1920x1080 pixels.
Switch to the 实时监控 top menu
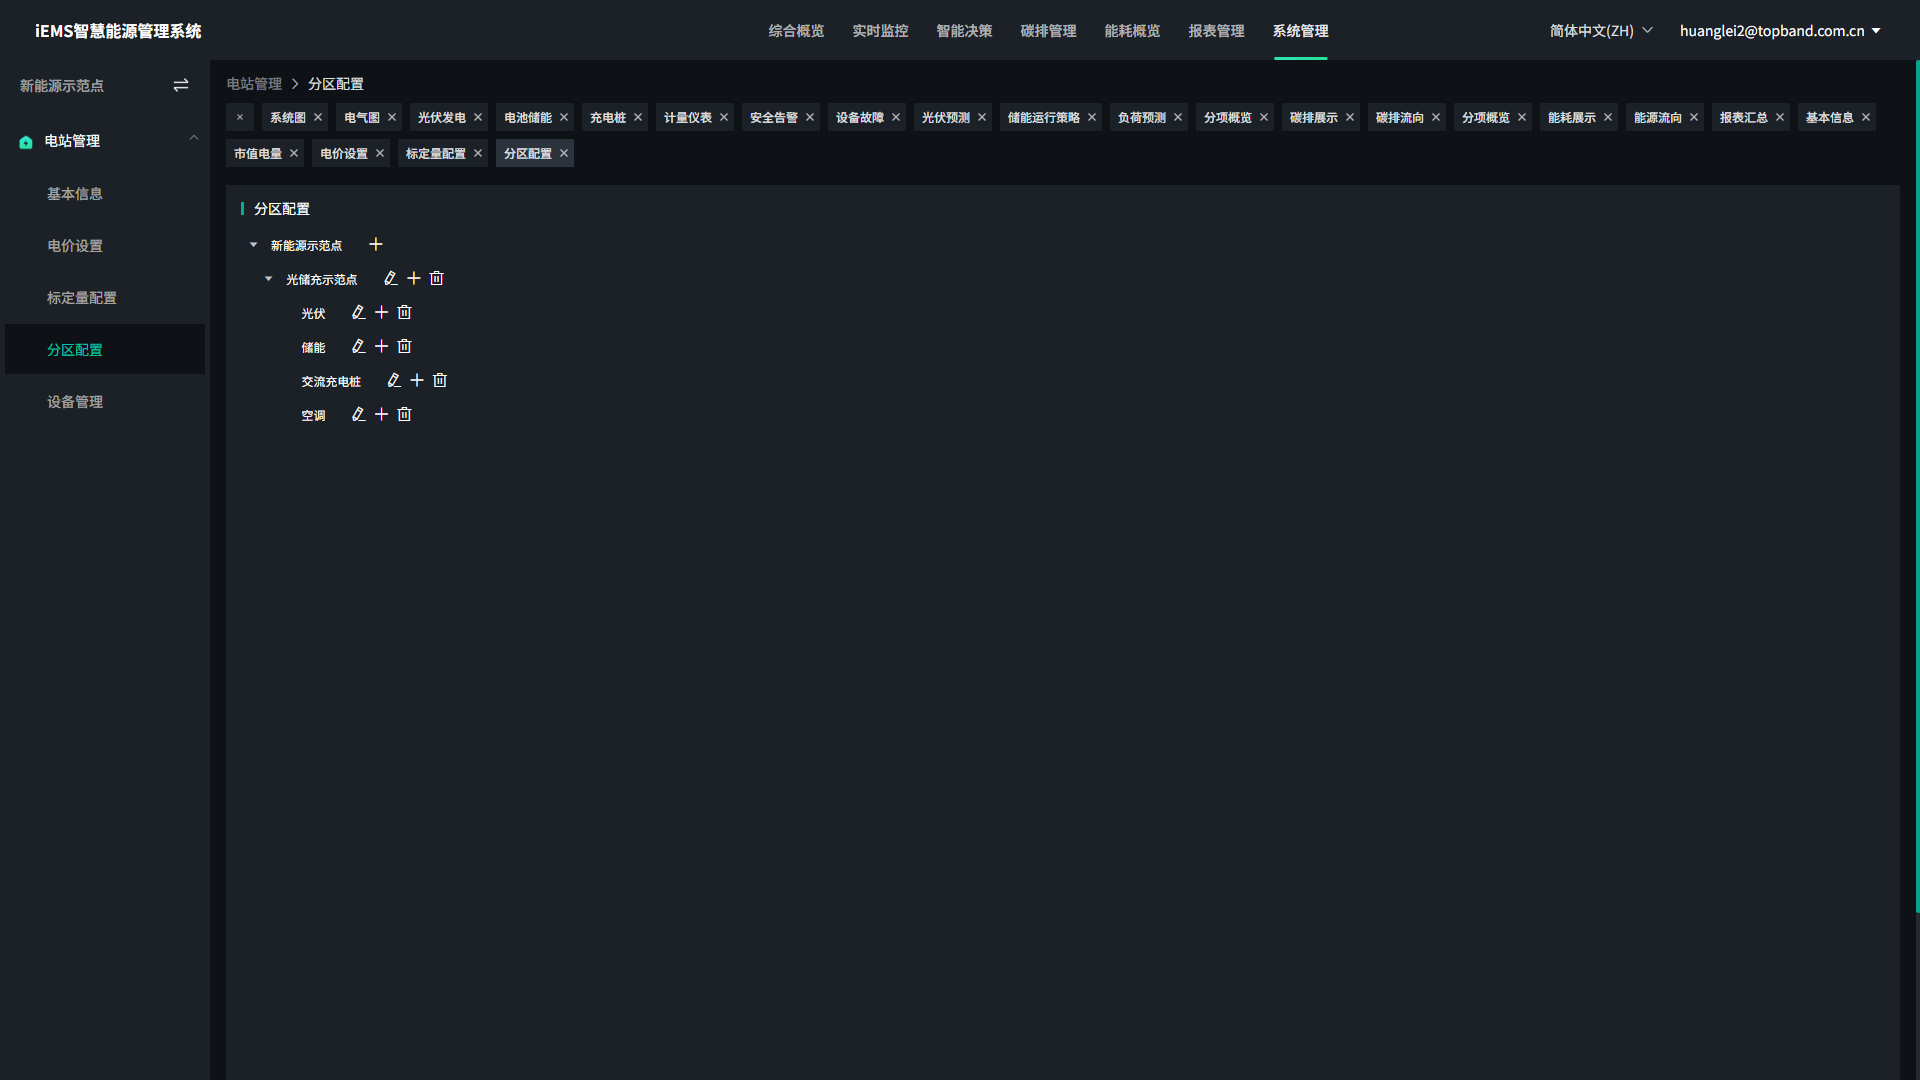click(x=880, y=31)
